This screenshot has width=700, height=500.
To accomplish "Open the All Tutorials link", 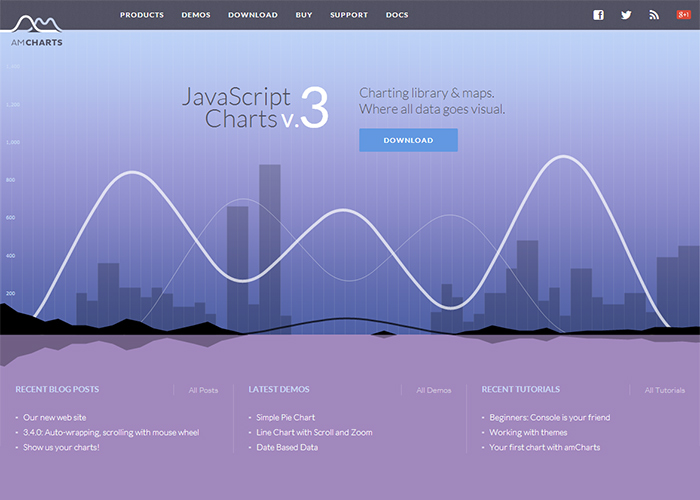I will [664, 390].
